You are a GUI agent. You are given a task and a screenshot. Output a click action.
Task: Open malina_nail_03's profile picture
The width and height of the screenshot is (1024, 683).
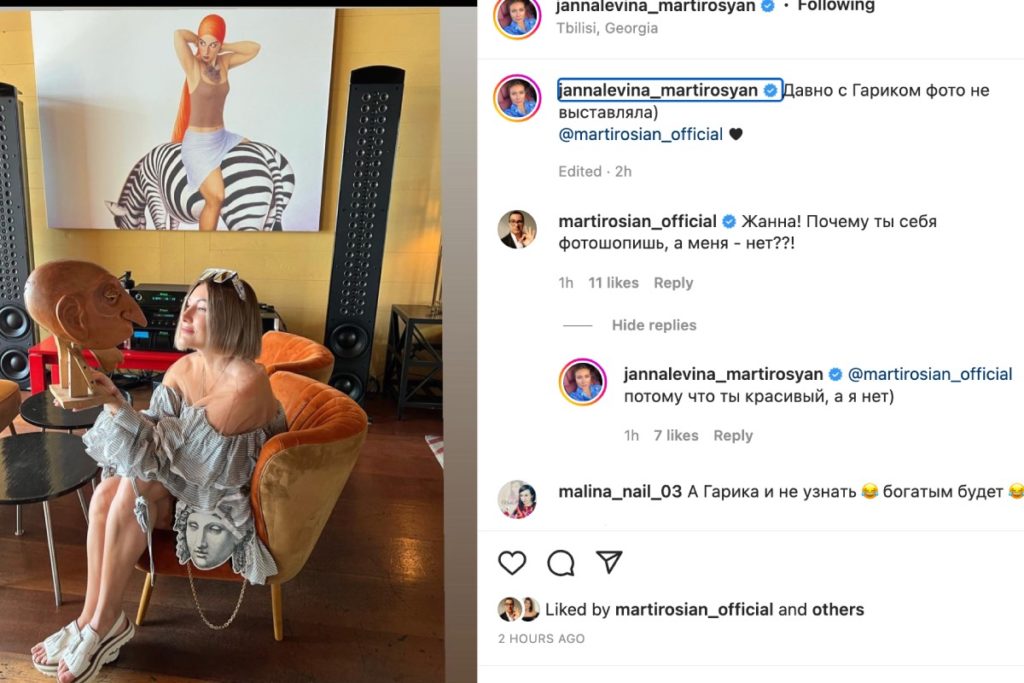pyautogui.click(x=517, y=499)
